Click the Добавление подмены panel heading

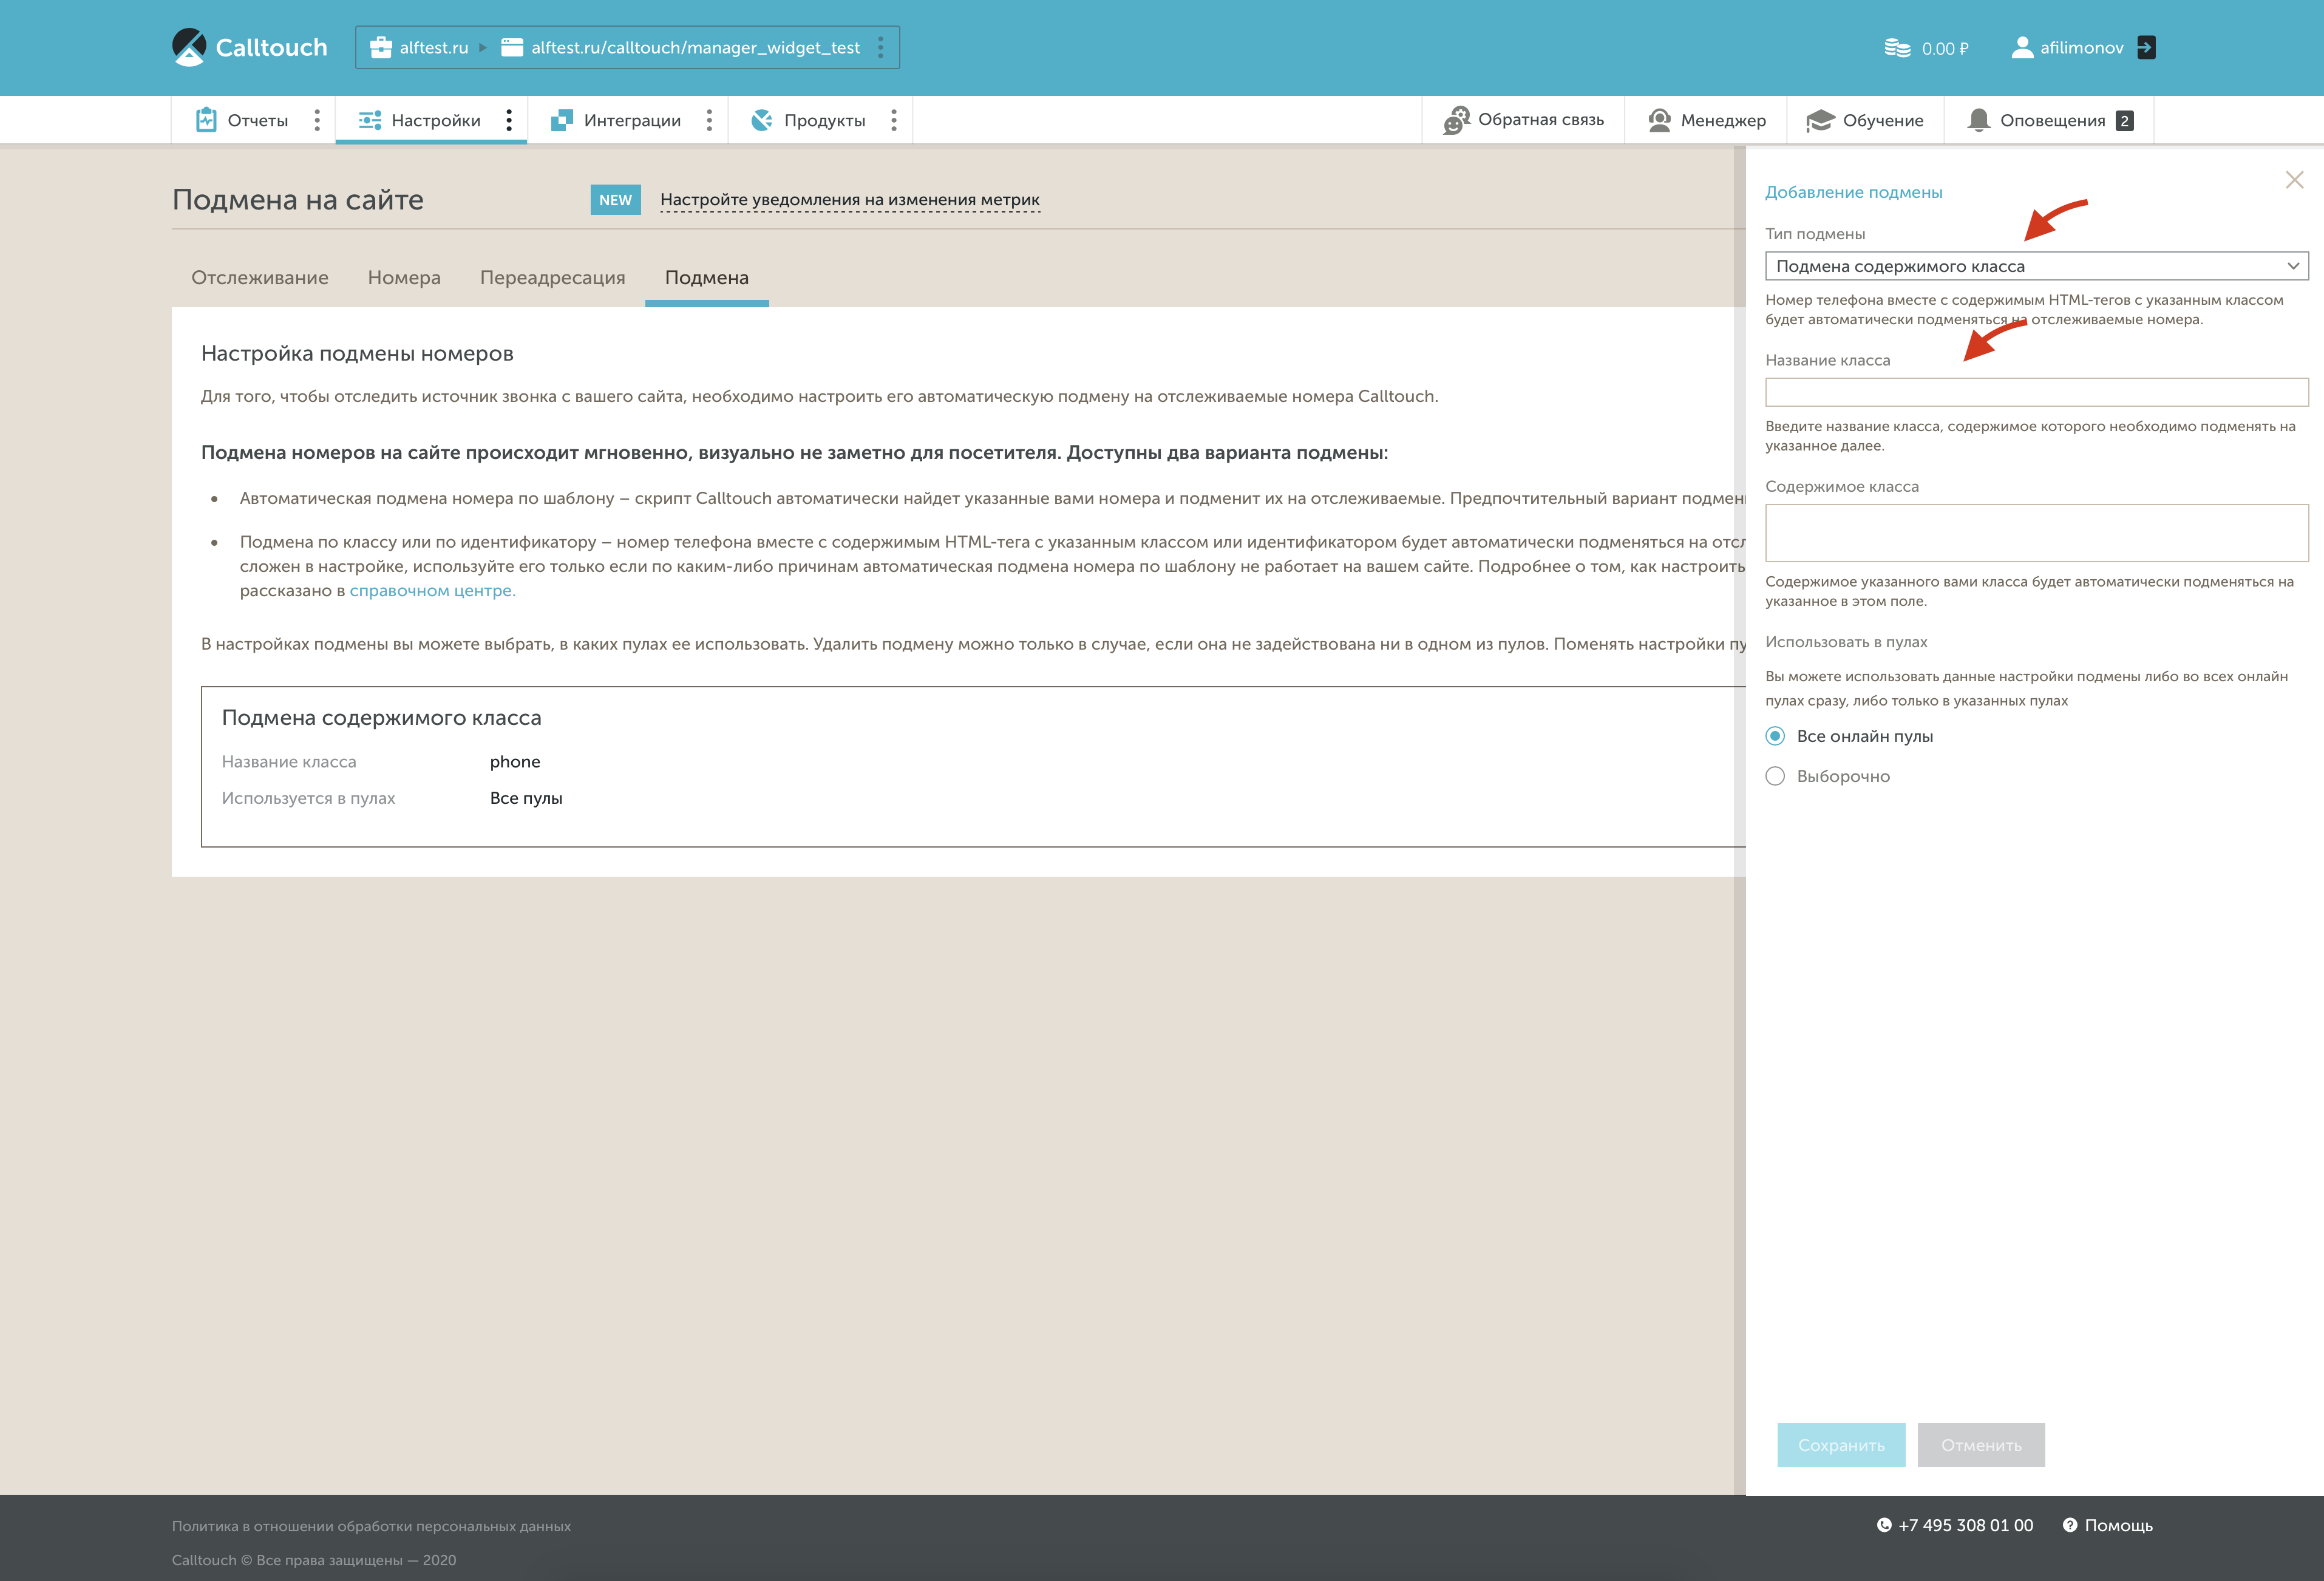1854,192
